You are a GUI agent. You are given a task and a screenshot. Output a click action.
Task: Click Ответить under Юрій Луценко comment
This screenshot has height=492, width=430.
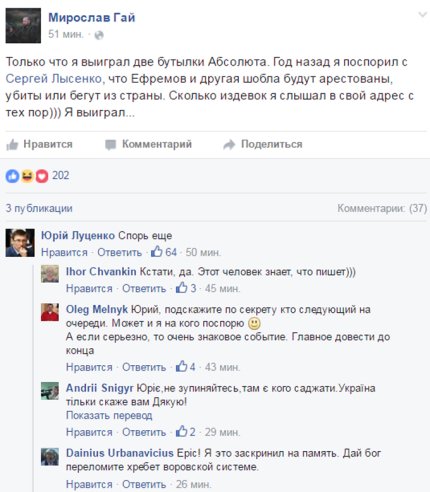119,252
